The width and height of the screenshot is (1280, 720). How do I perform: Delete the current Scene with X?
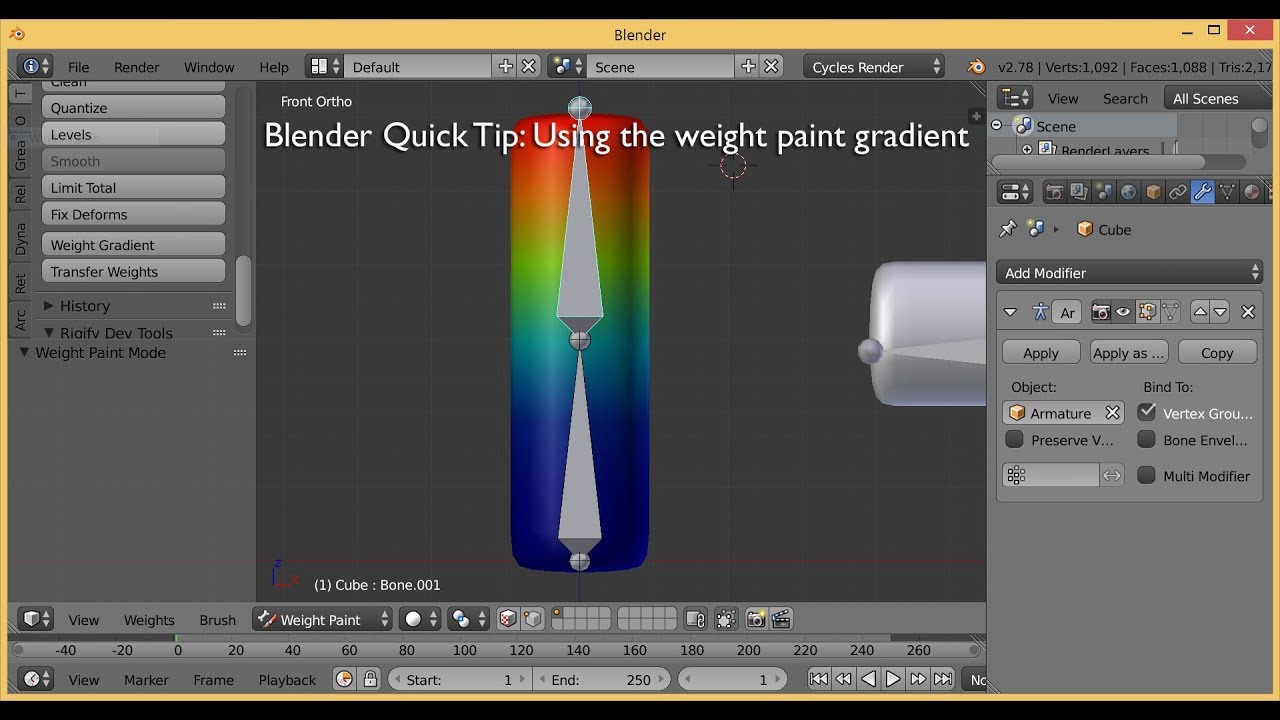771,67
